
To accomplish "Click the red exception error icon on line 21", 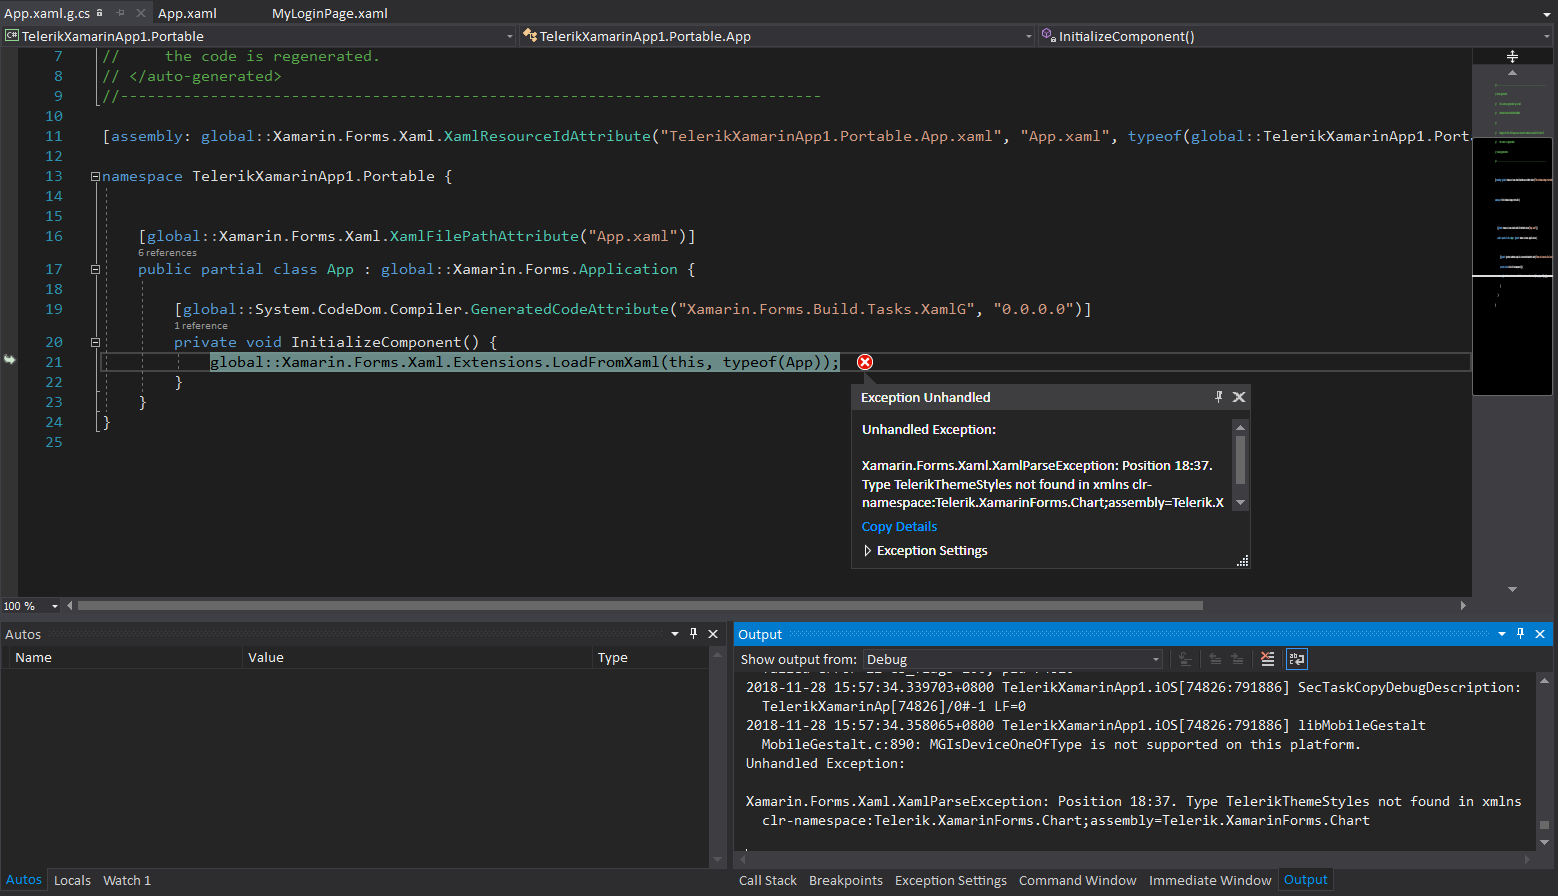I will 865,362.
